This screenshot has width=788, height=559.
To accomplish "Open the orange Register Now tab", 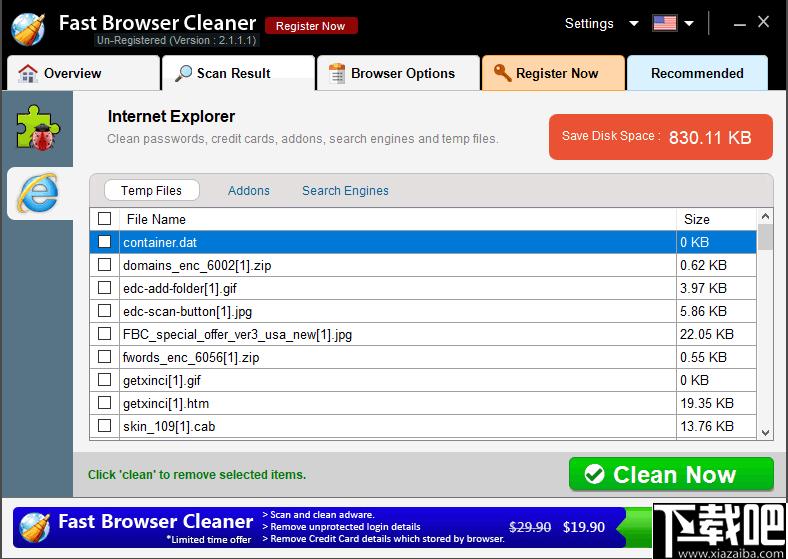I will (553, 73).
